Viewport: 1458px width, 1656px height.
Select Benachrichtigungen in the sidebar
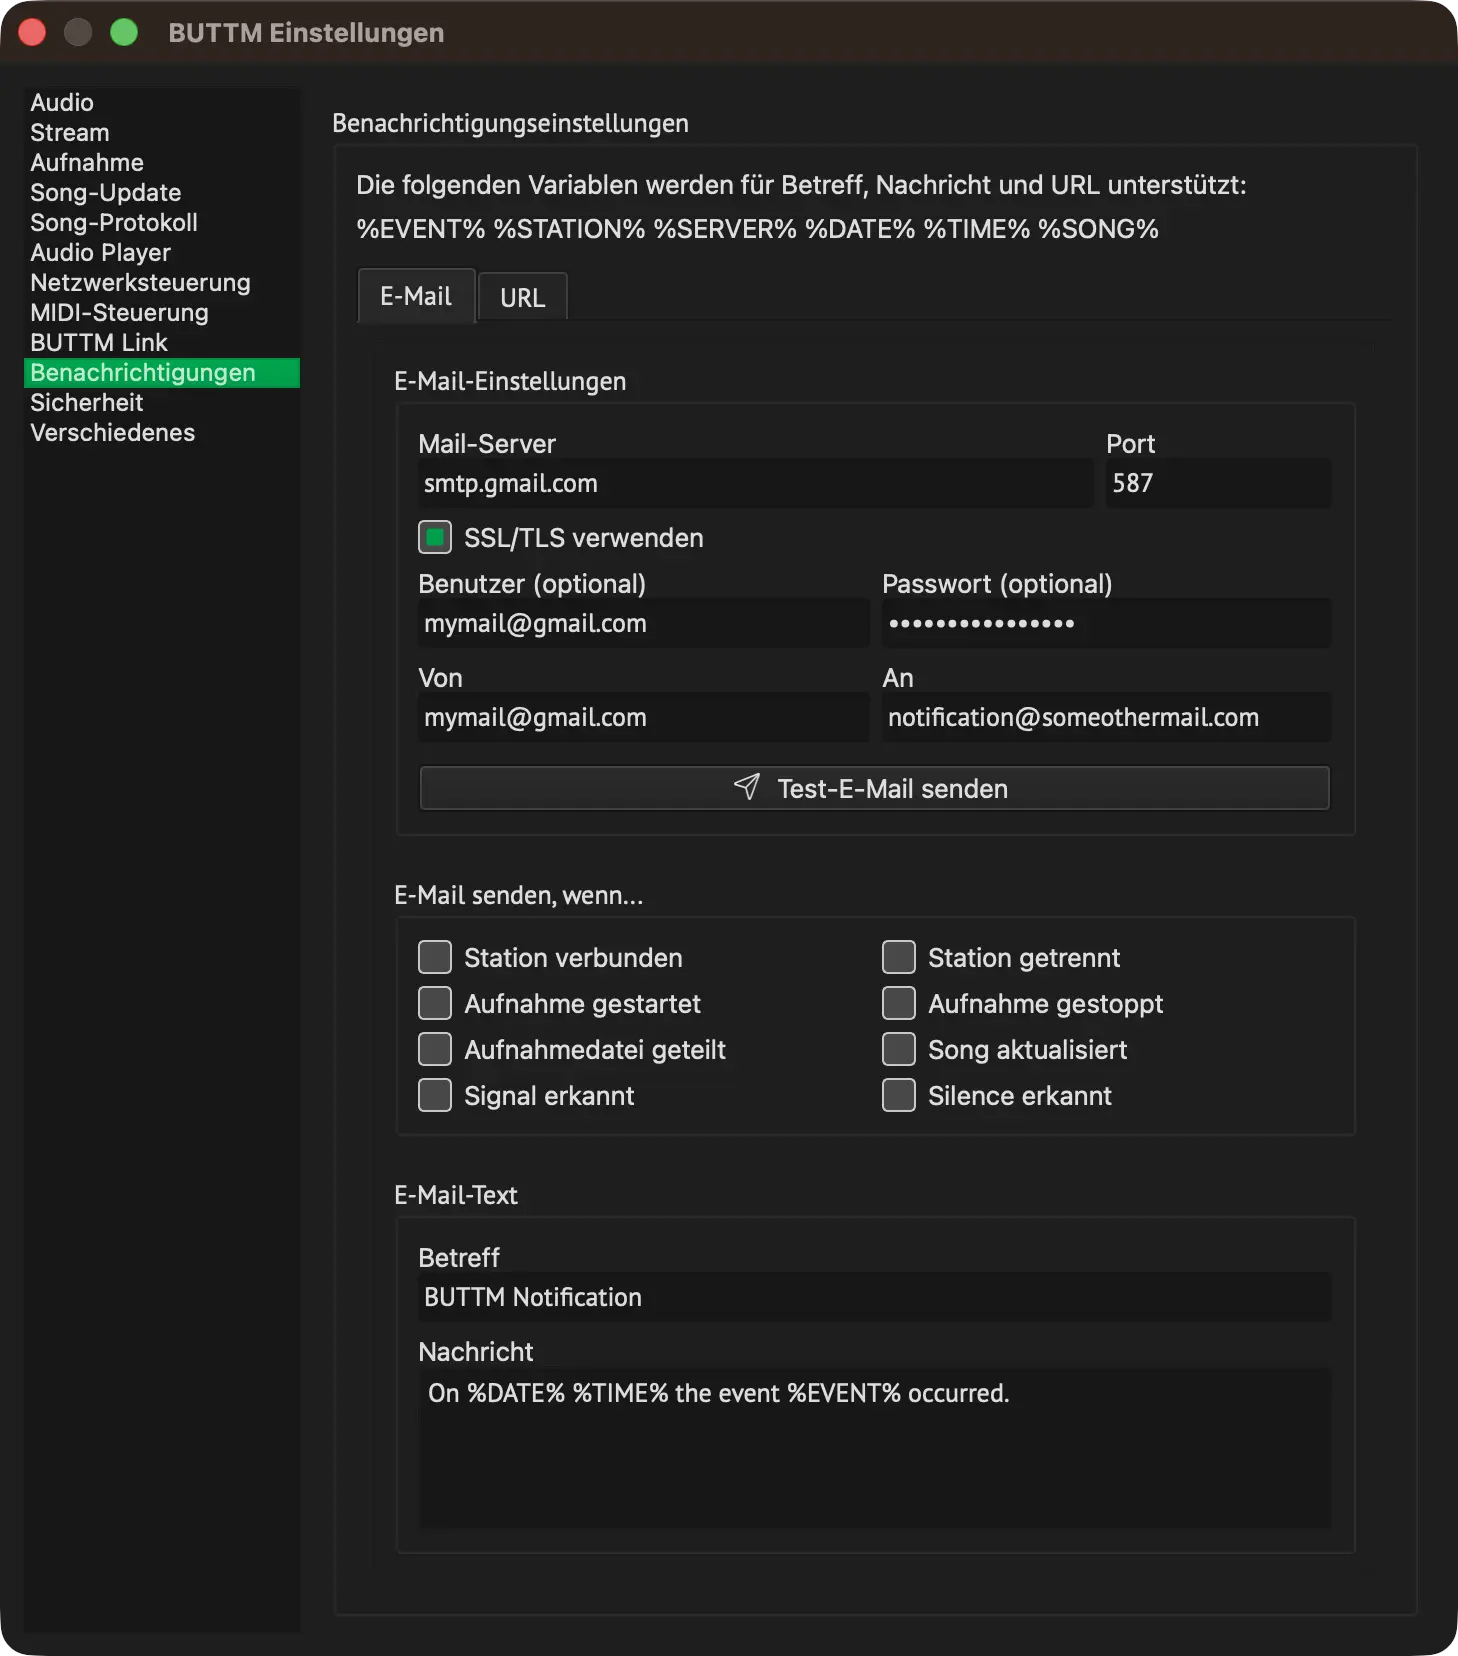pyautogui.click(x=162, y=372)
